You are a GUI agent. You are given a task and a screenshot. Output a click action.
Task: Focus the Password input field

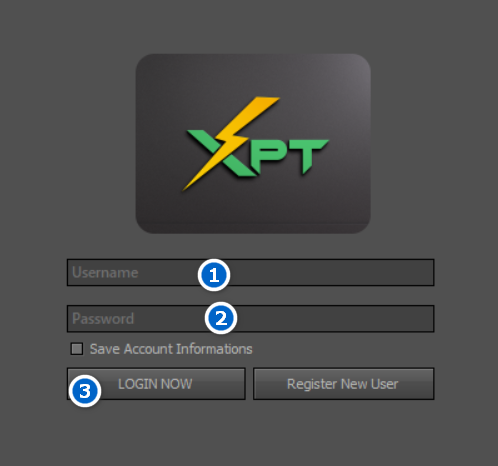[x=250, y=318]
